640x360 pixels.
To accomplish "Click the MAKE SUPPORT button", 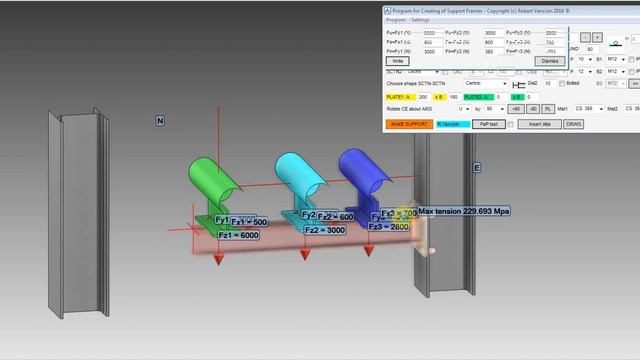I will coord(409,124).
